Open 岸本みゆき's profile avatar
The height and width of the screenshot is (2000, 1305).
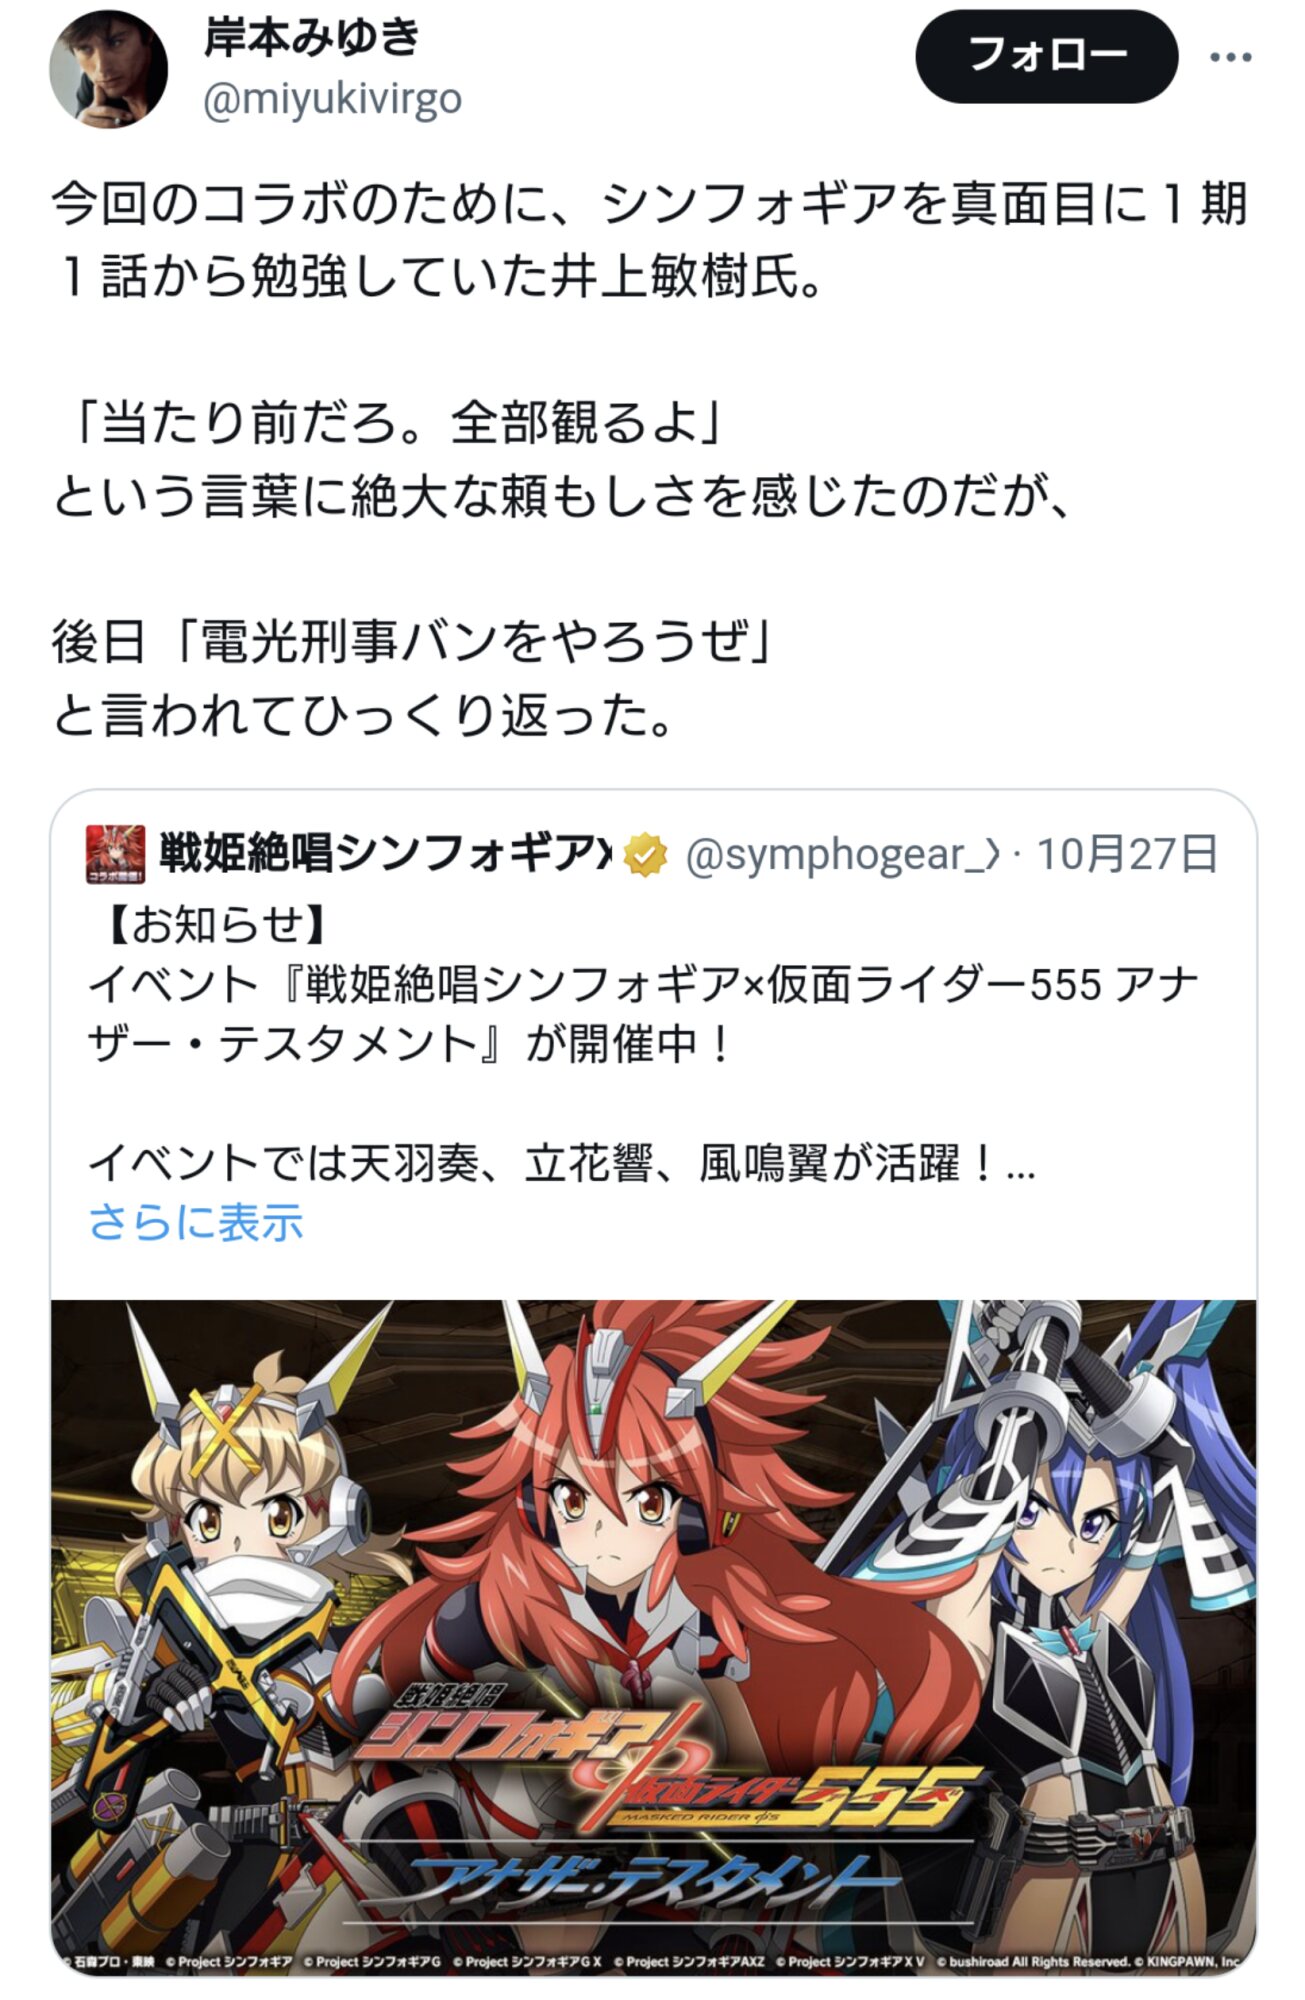point(108,70)
